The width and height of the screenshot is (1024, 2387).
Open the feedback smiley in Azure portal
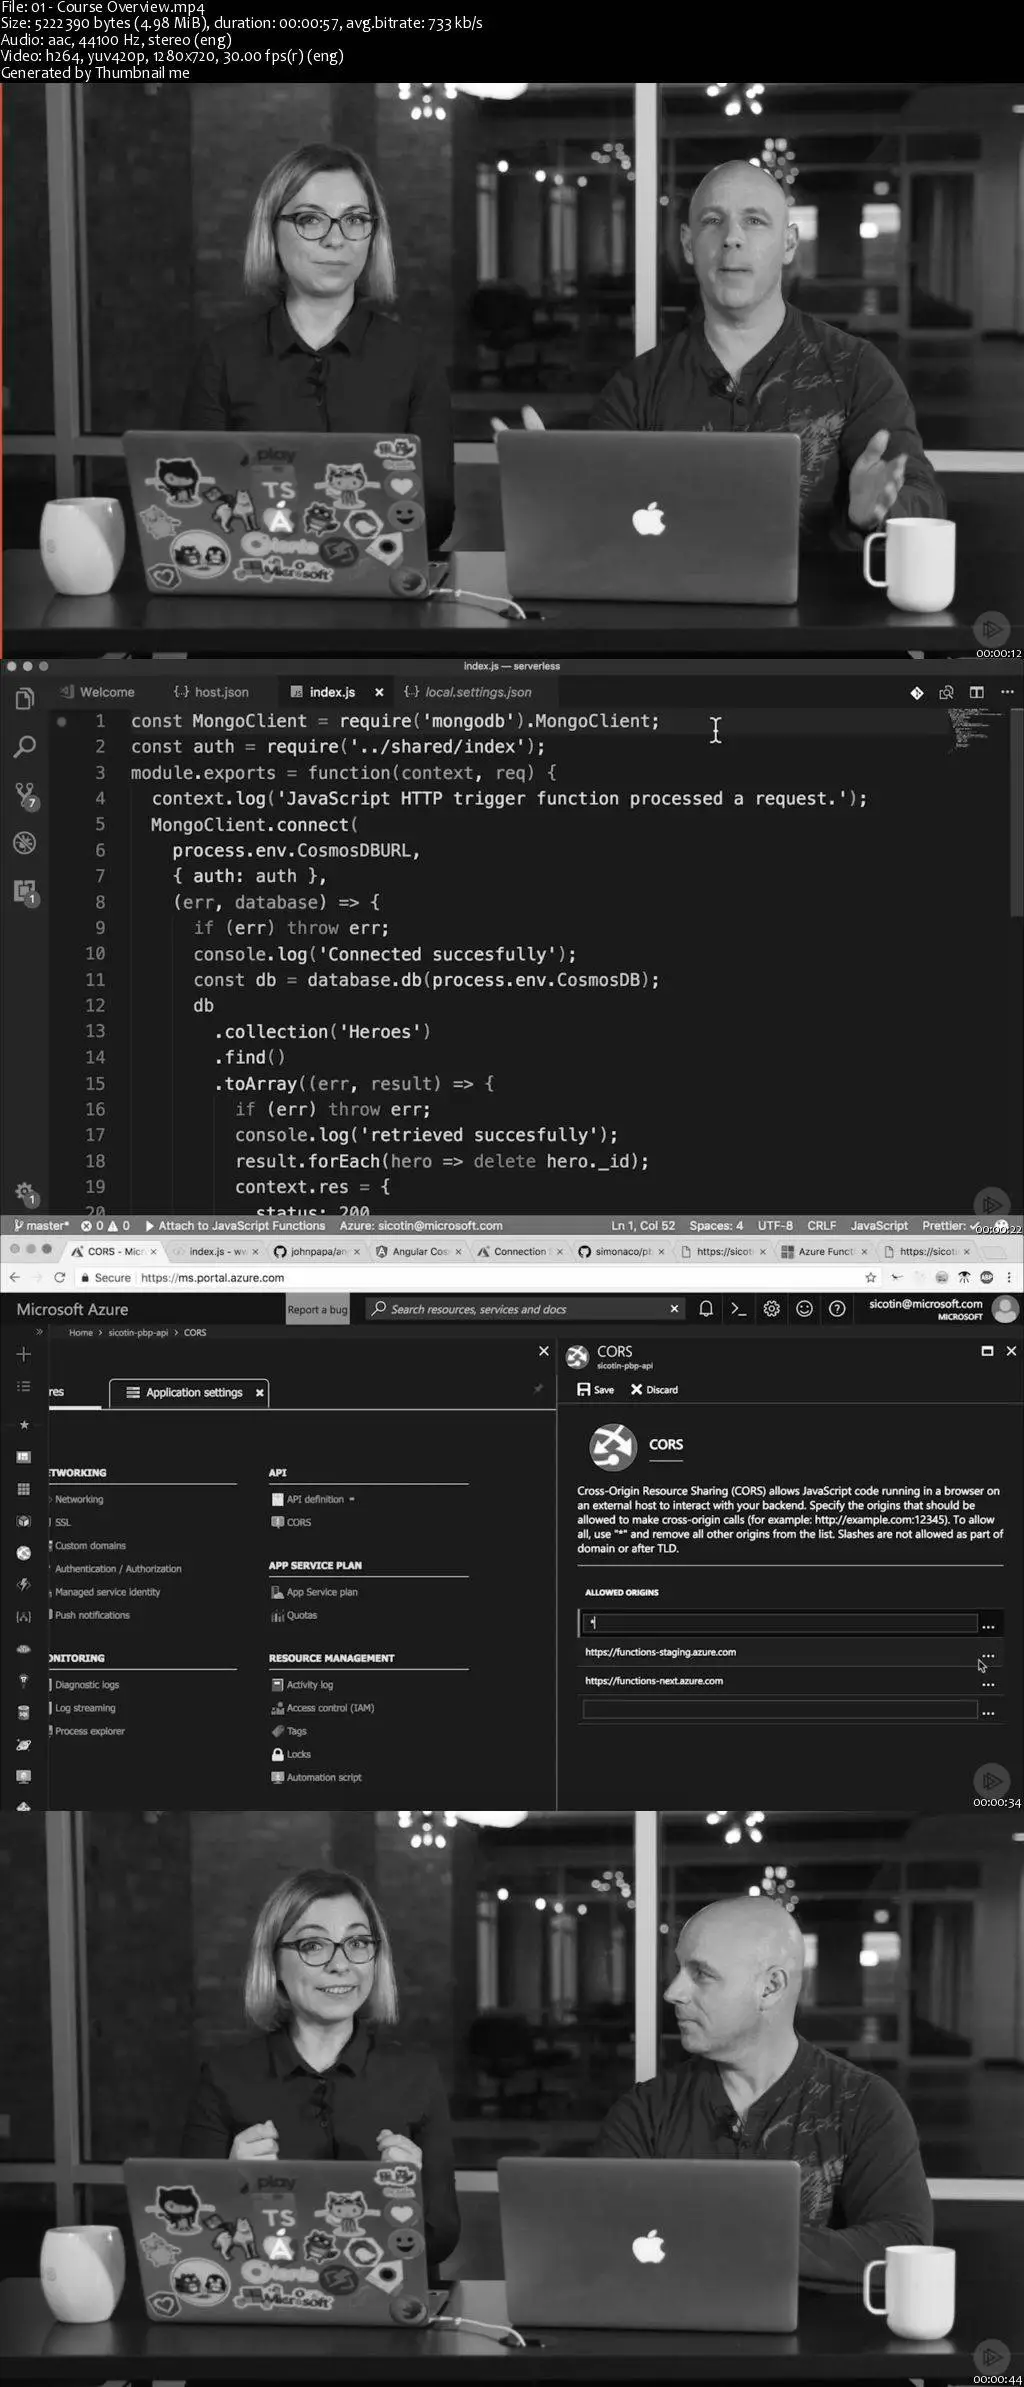[804, 1309]
